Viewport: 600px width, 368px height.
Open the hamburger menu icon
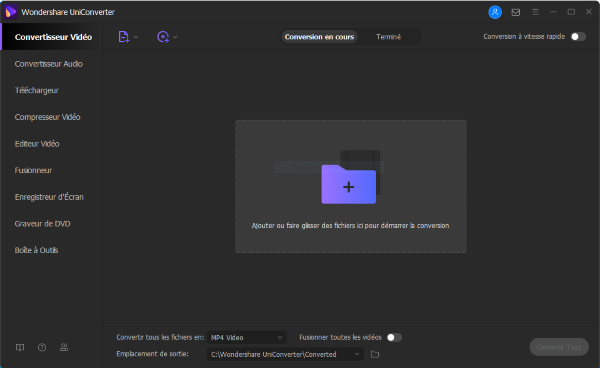(x=535, y=12)
